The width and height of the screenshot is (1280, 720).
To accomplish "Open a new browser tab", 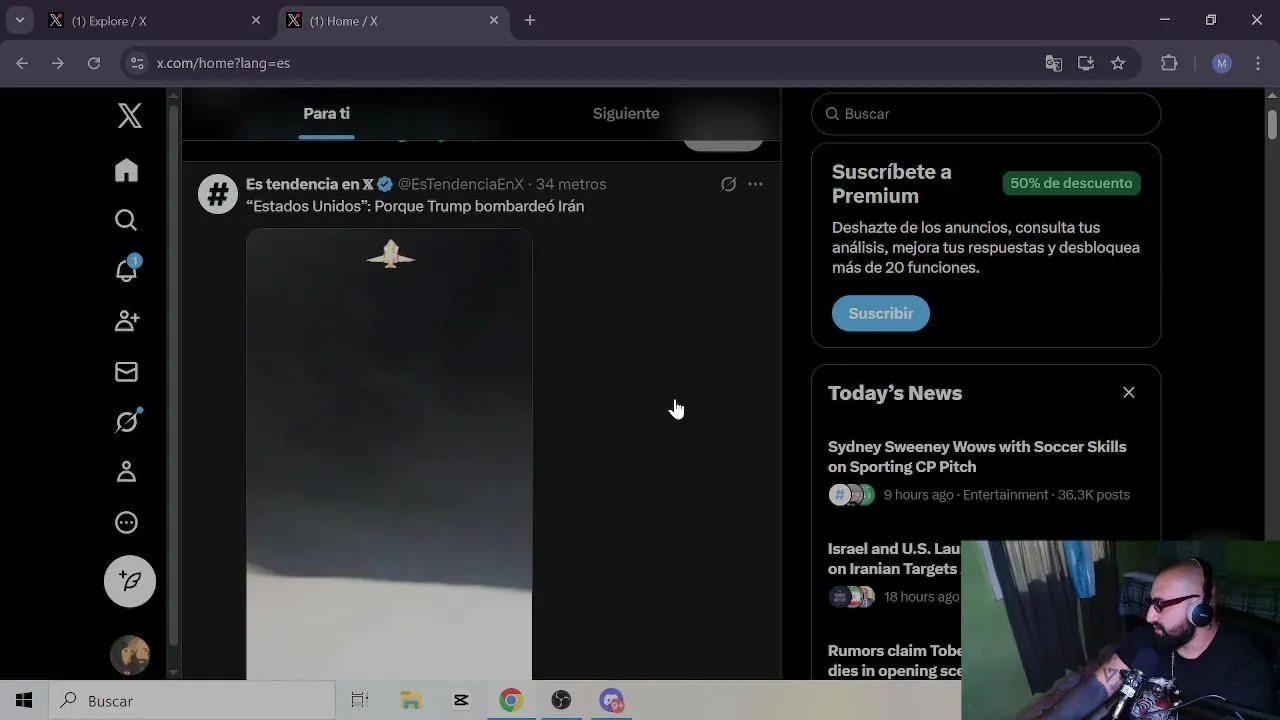I will click(530, 20).
